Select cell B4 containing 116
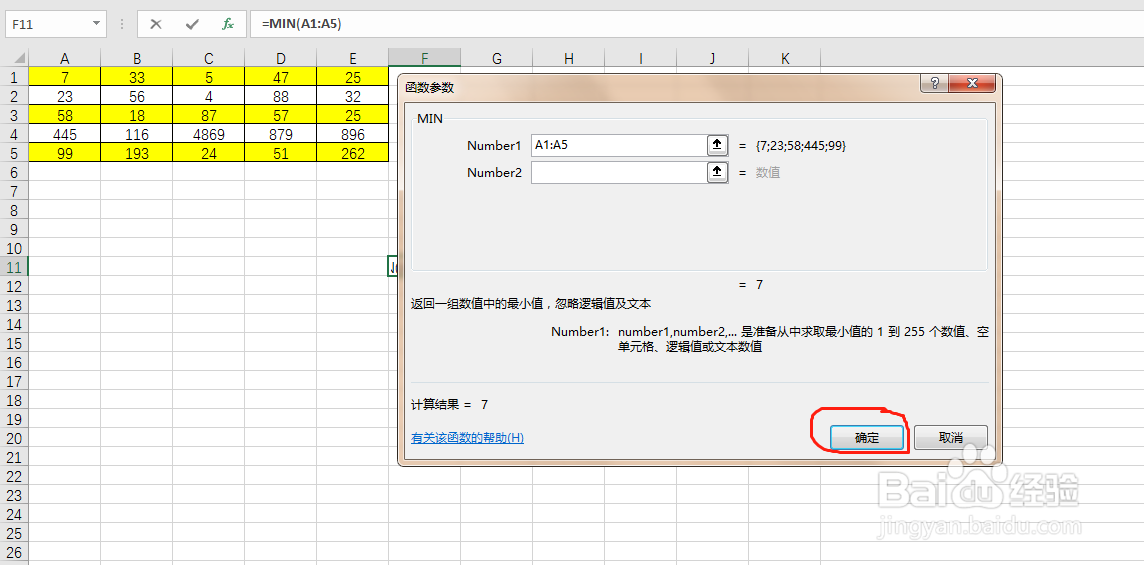1144x565 pixels. 136,134
